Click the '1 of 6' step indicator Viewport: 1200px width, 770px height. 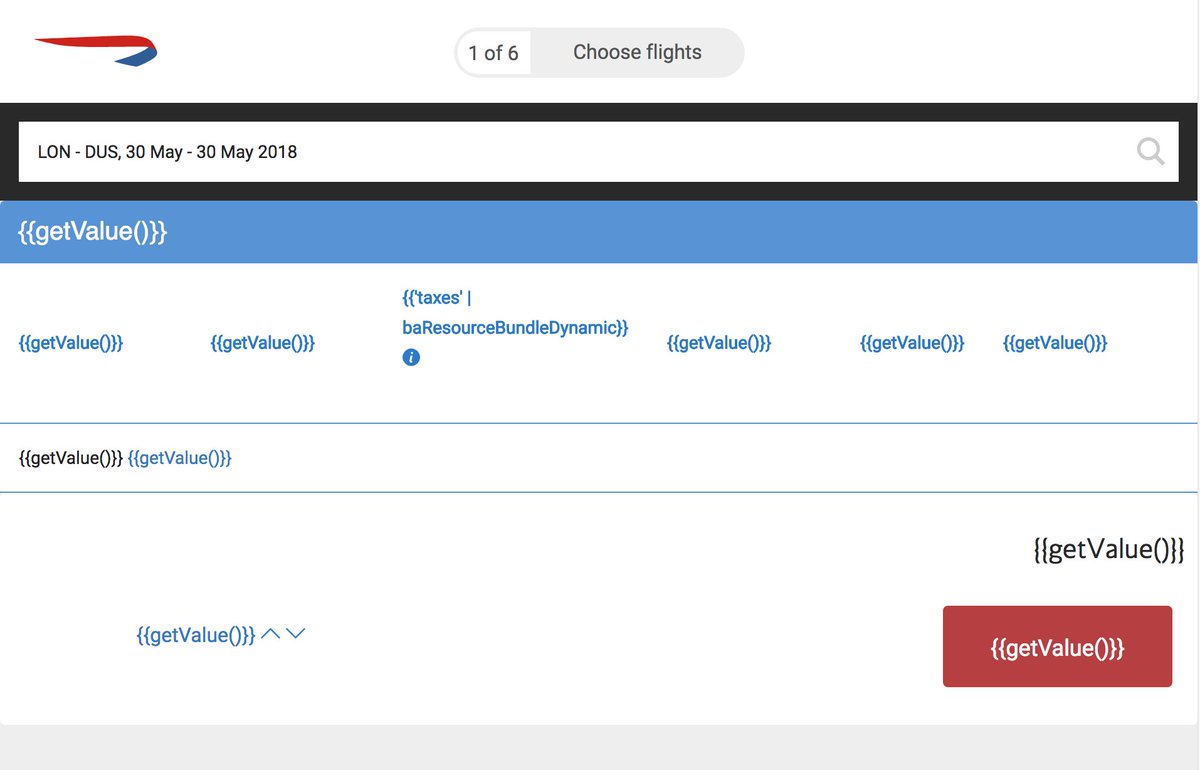494,53
